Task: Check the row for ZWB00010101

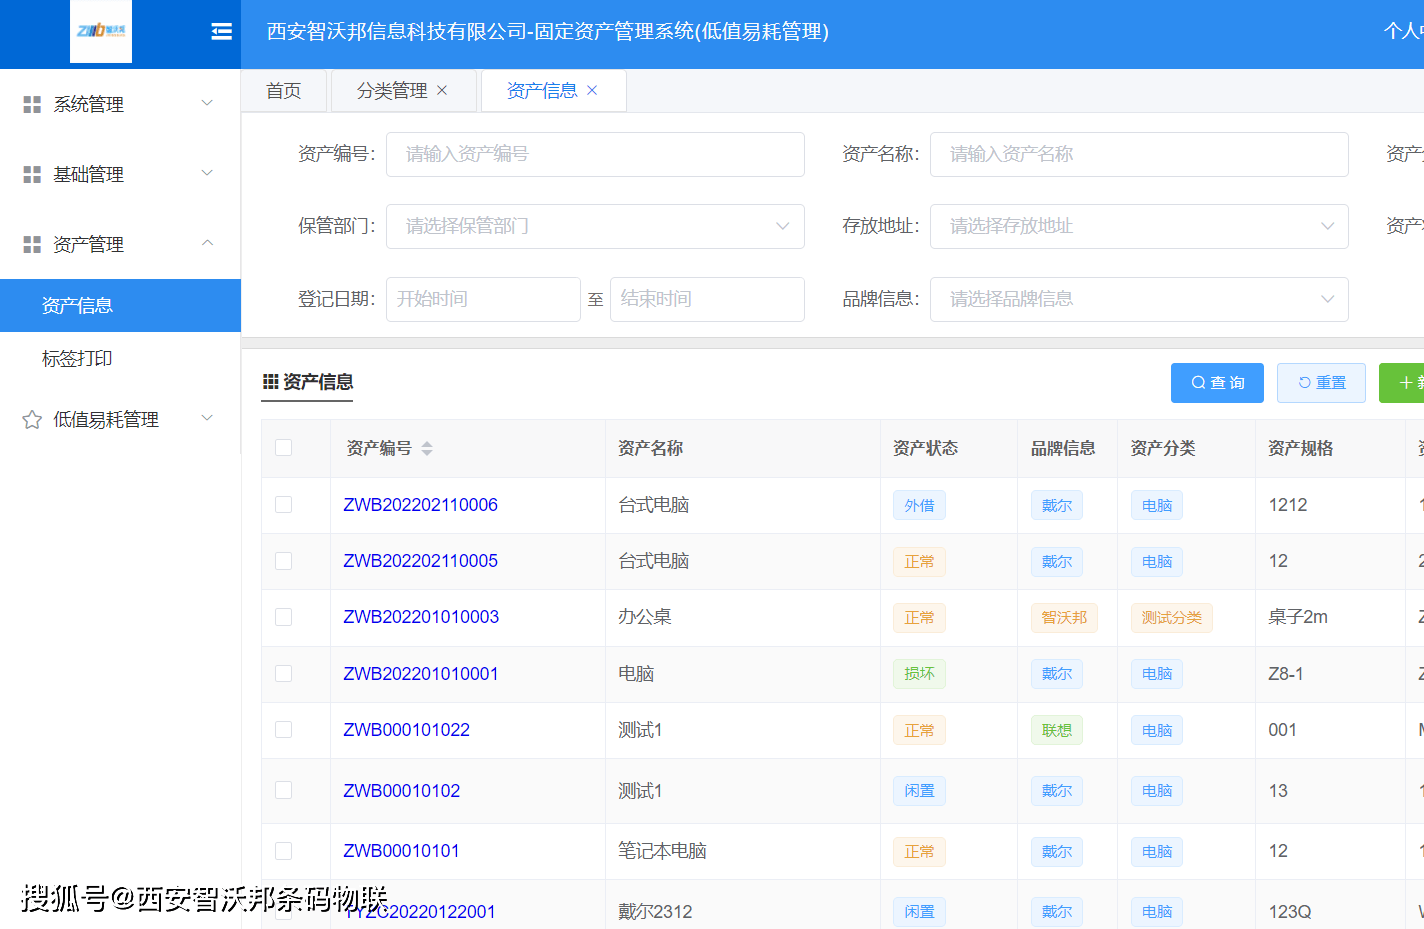Action: [x=284, y=850]
